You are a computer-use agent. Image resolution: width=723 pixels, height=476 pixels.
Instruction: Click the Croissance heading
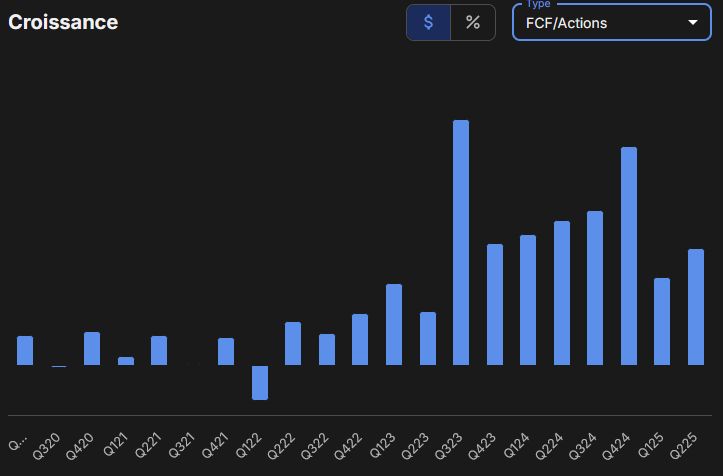(x=63, y=22)
